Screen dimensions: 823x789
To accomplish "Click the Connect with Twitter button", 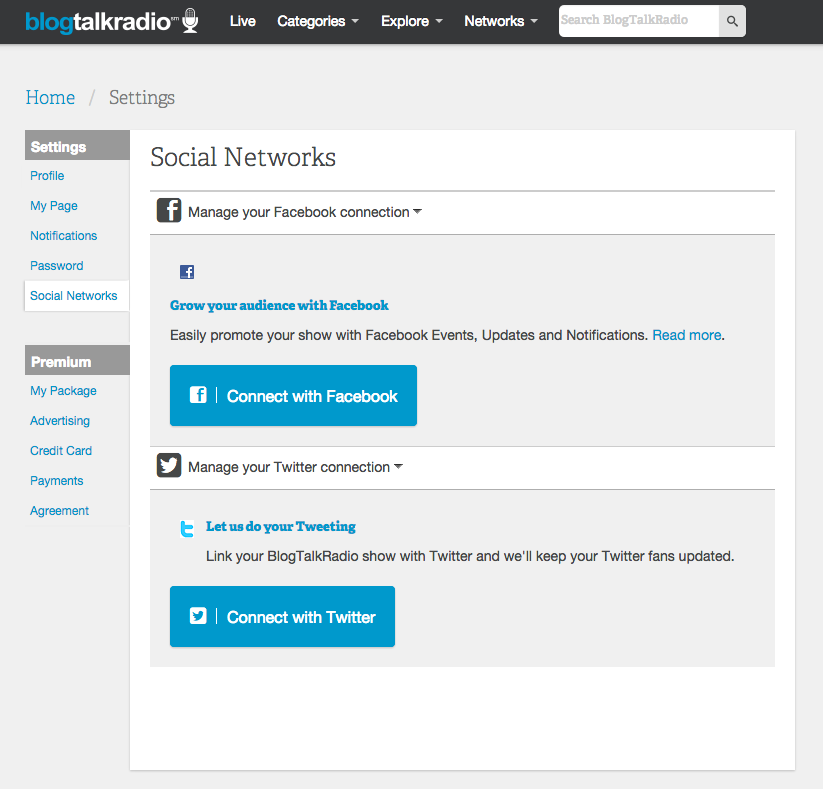I will tap(282, 616).
